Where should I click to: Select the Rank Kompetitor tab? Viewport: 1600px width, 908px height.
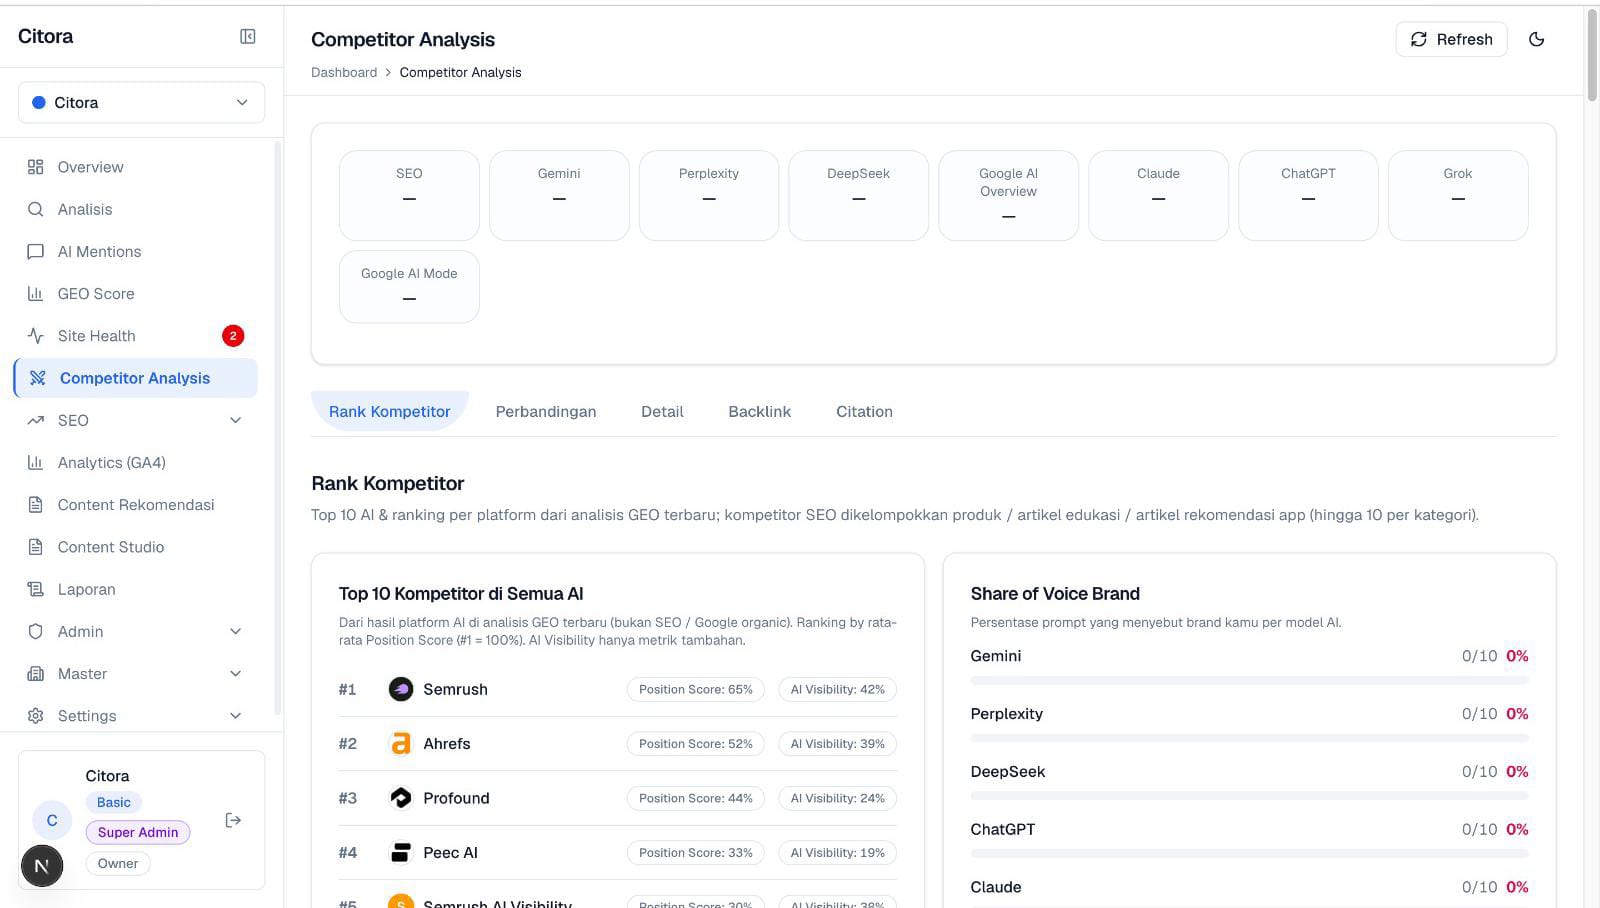click(390, 412)
